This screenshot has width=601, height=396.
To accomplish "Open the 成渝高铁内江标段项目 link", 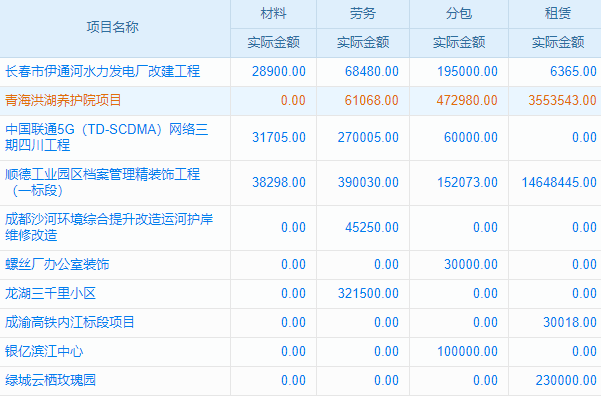I will tap(70, 322).
